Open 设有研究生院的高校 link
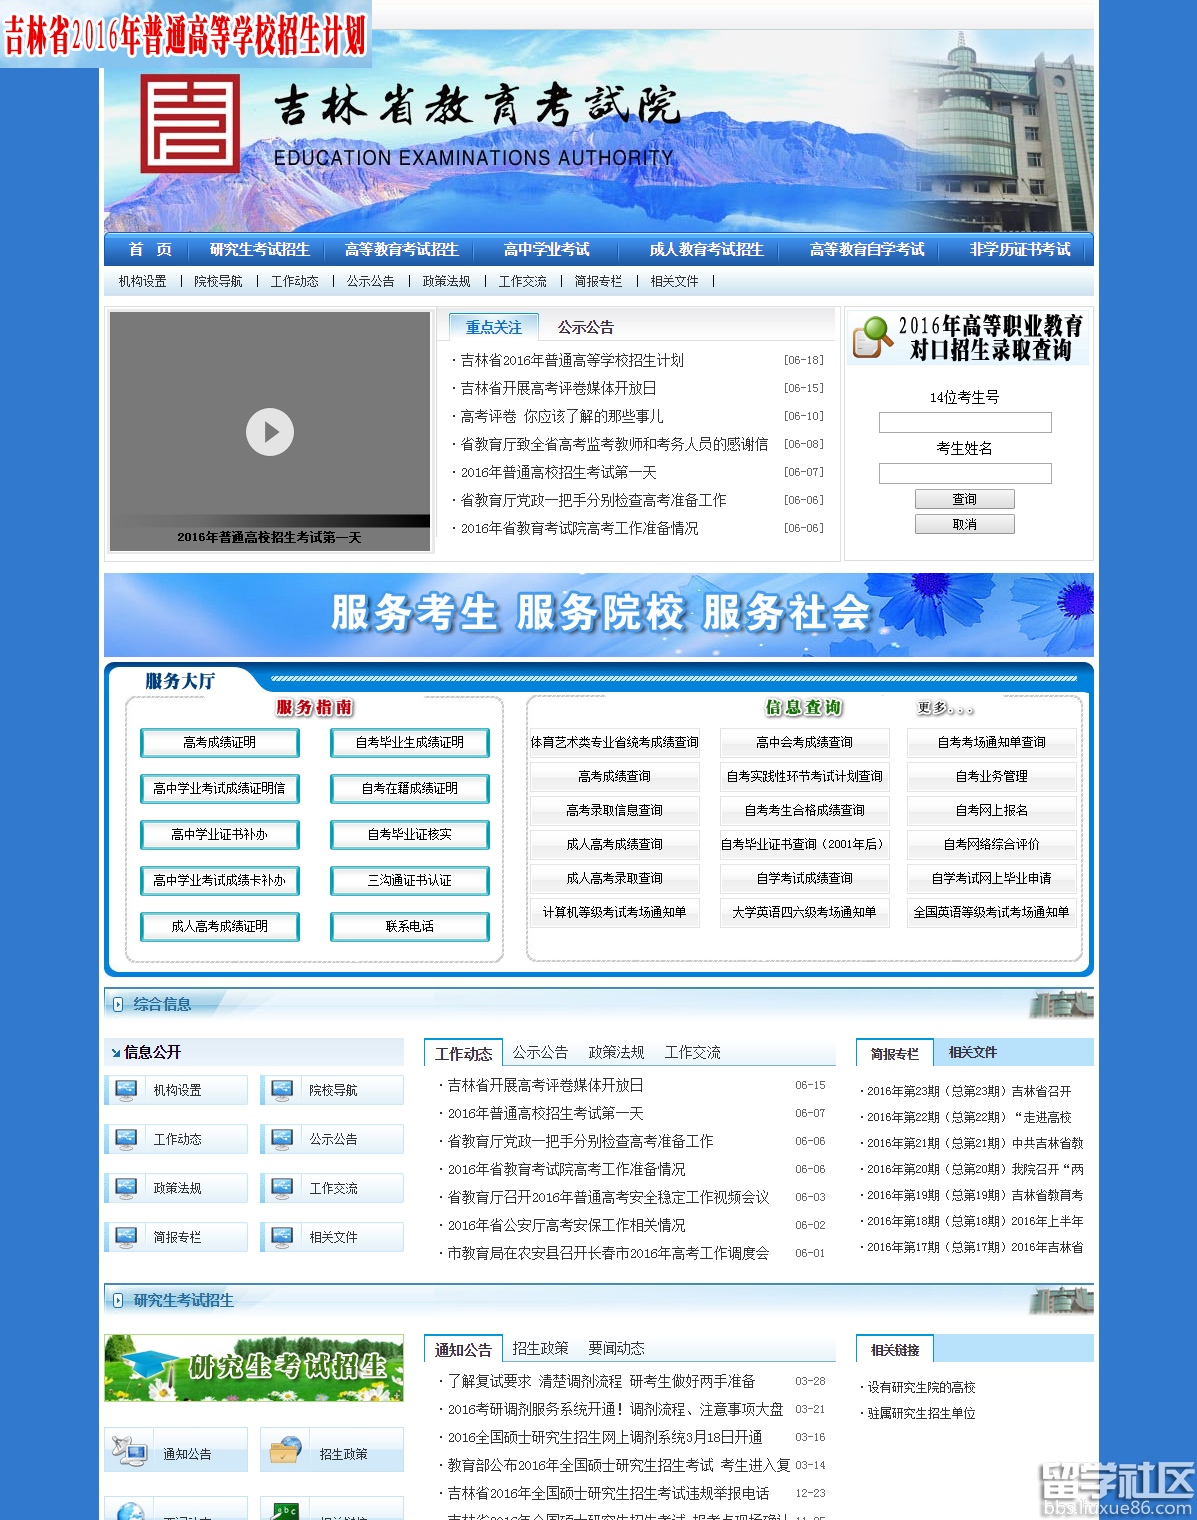The width and height of the screenshot is (1197, 1520). point(921,1387)
